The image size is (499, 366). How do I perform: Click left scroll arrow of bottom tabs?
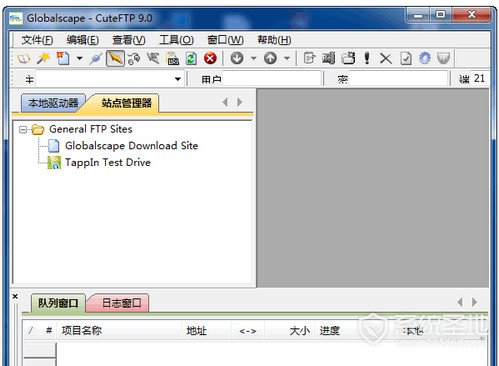(460, 302)
